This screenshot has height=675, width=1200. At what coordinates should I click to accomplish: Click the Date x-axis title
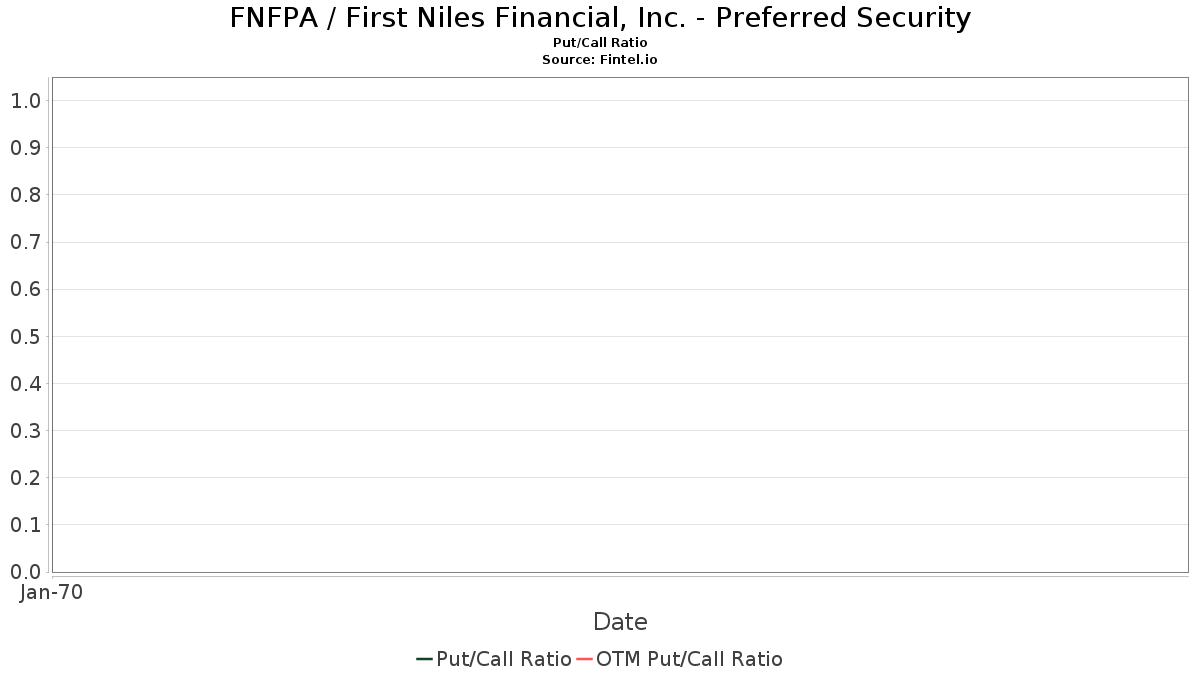tap(620, 622)
